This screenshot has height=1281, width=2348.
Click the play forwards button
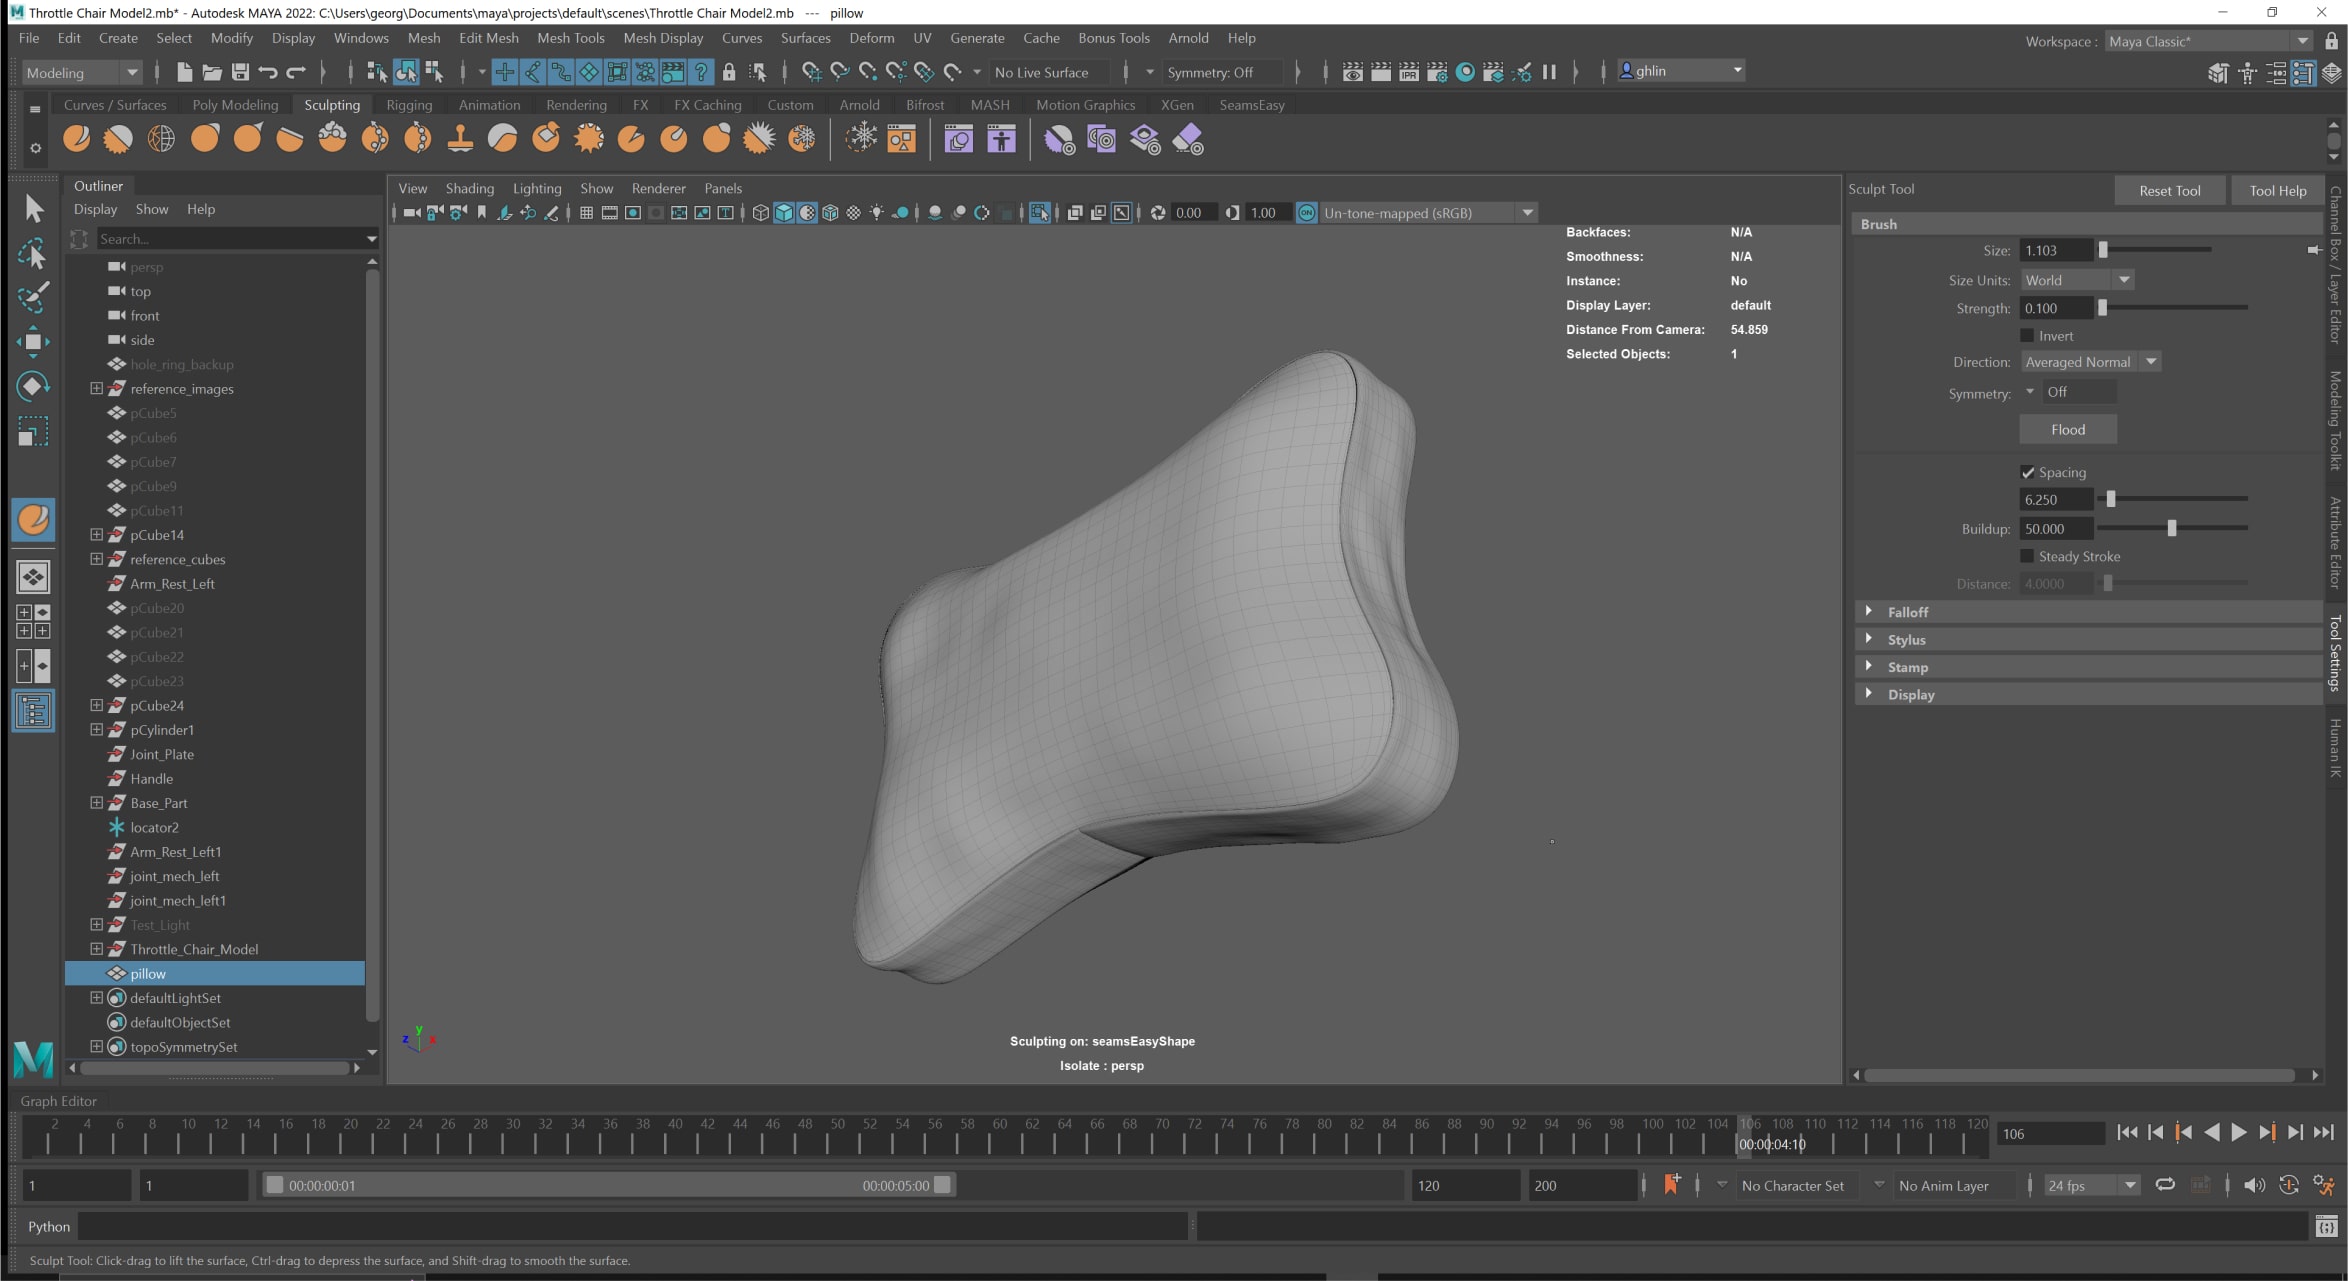coord(2239,1132)
